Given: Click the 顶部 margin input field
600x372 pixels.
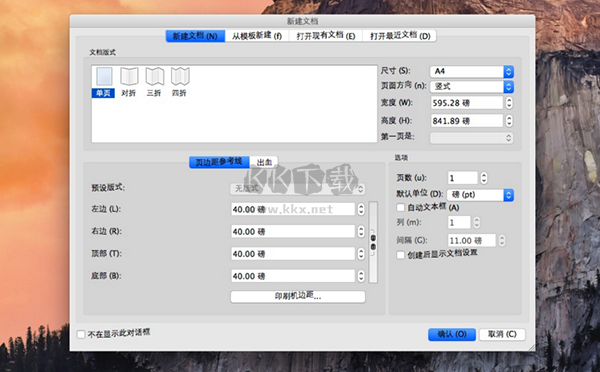Looking at the screenshot, I should coord(293,253).
